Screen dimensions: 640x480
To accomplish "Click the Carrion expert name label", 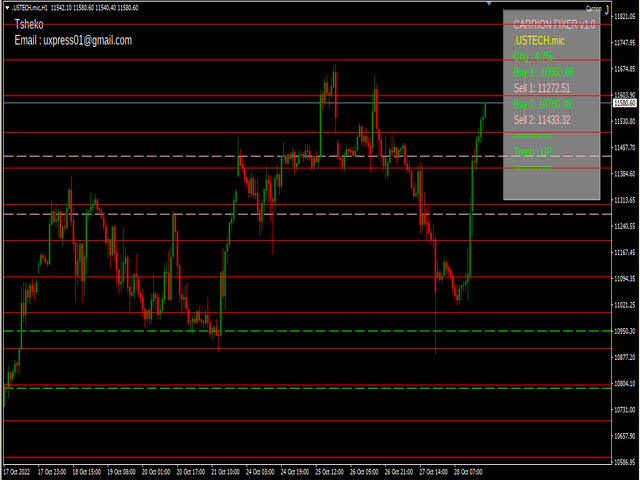I will pyautogui.click(x=593, y=9).
